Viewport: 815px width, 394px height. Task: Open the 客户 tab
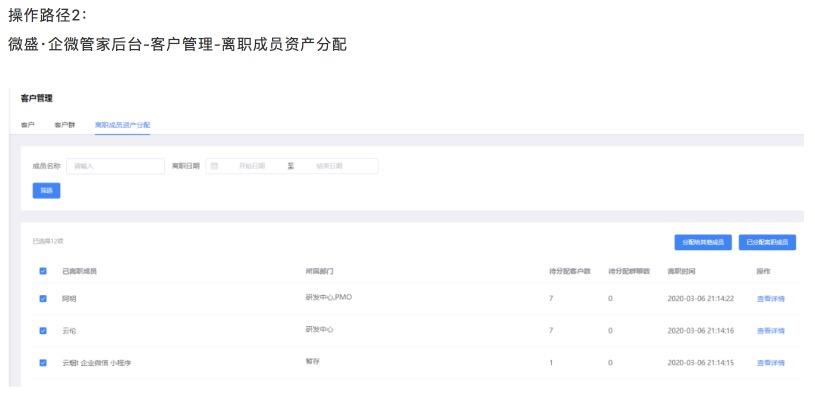[28, 125]
